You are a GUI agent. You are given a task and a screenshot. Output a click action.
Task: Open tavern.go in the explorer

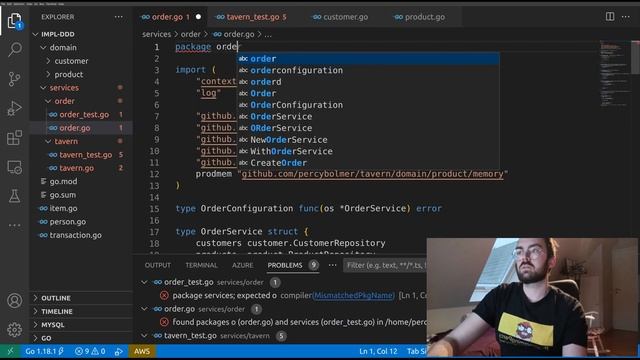coord(76,168)
